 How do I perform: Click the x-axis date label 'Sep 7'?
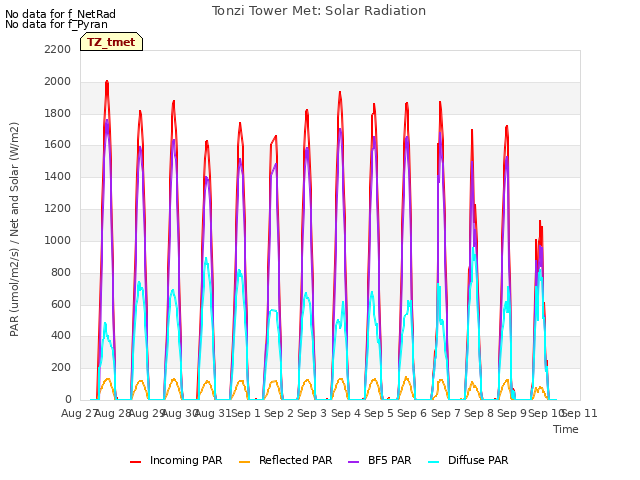(x=446, y=413)
